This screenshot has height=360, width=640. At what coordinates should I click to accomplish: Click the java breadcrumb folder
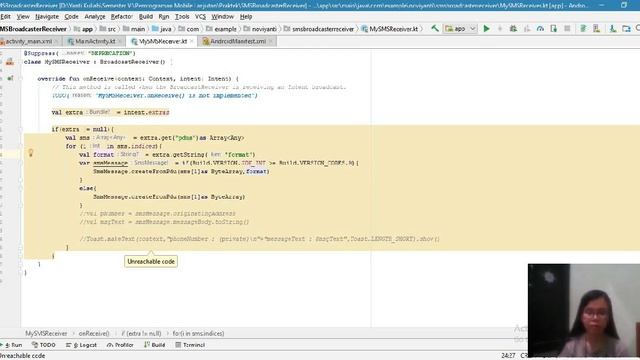pyautogui.click(x=162, y=29)
